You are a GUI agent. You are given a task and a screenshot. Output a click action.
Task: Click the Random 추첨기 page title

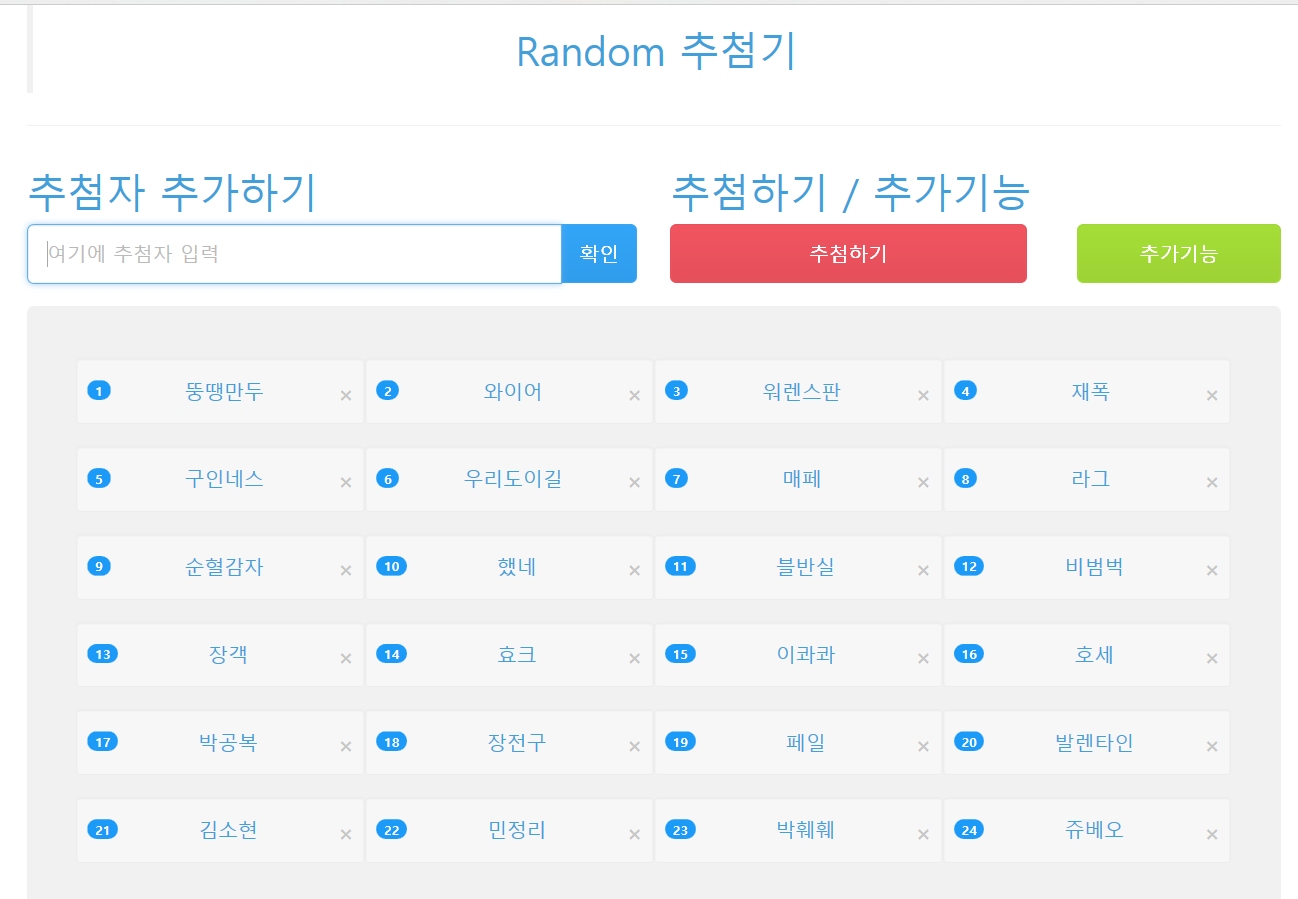point(655,51)
